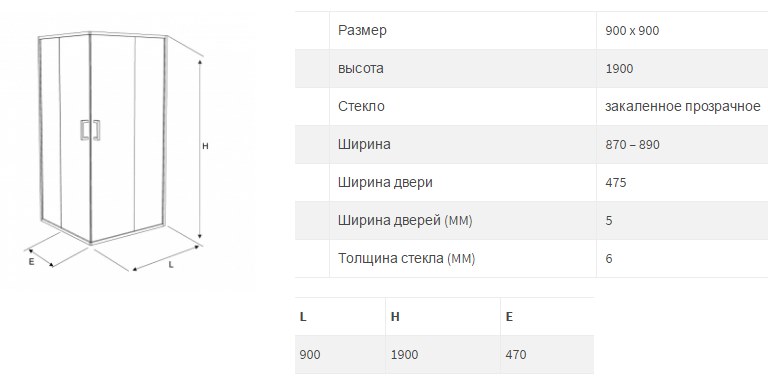Click the E dimension label on diagram

(x=31, y=261)
